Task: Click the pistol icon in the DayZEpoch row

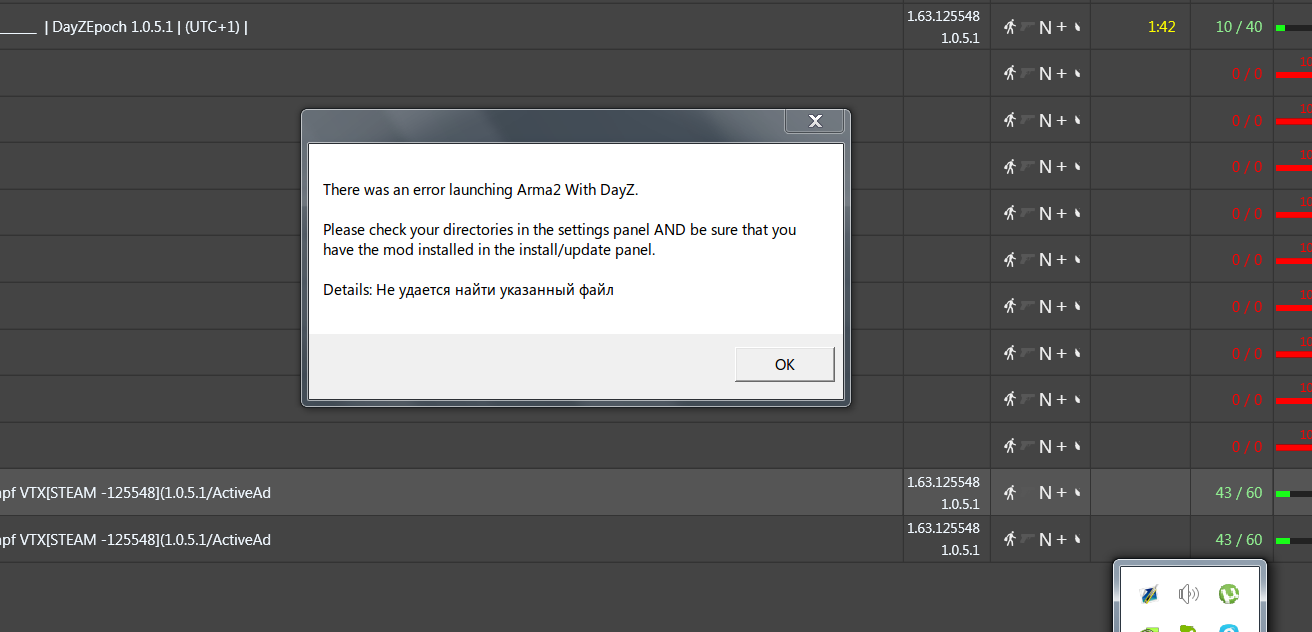Action: click(1027, 27)
